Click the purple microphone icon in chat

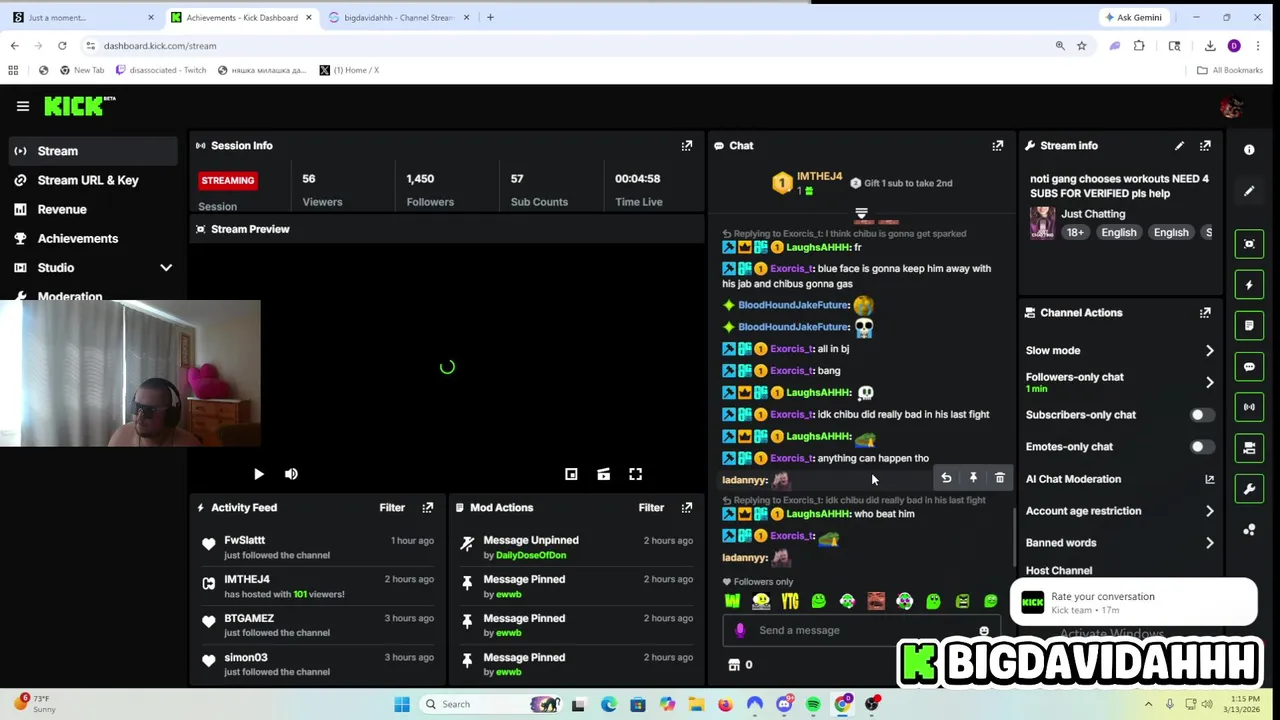tap(740, 631)
